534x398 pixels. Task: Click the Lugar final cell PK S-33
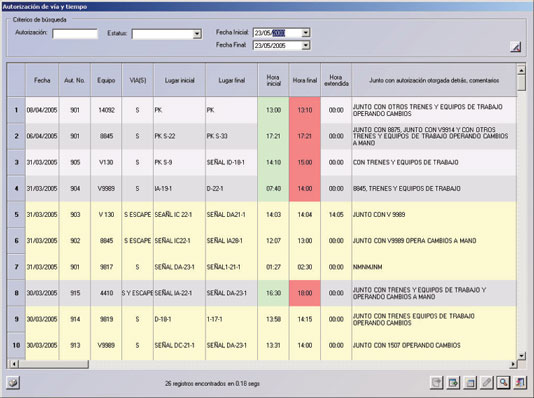[x=232, y=136]
